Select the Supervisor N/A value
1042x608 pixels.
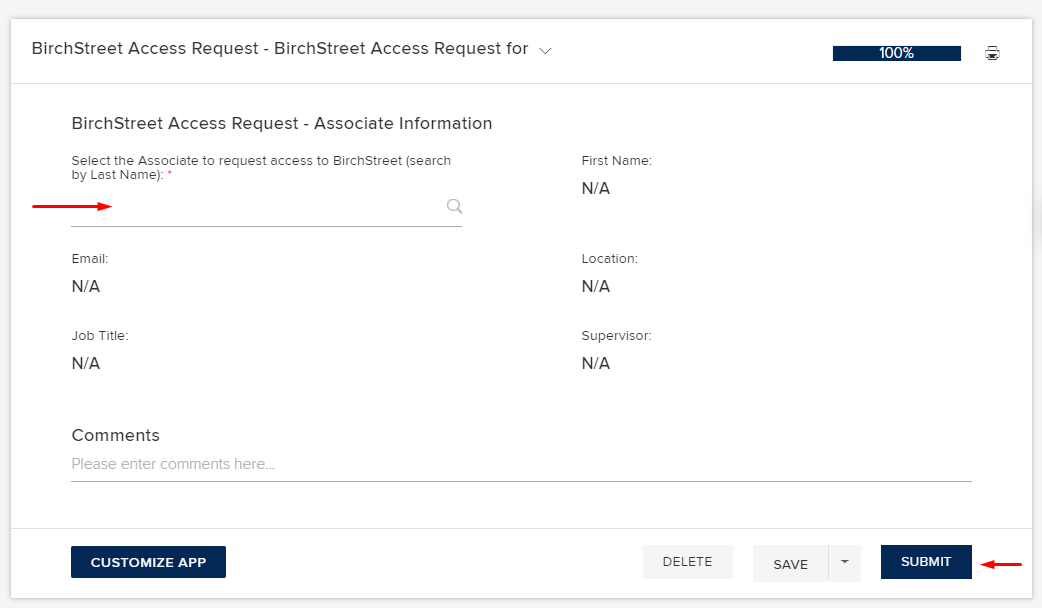pyautogui.click(x=596, y=363)
